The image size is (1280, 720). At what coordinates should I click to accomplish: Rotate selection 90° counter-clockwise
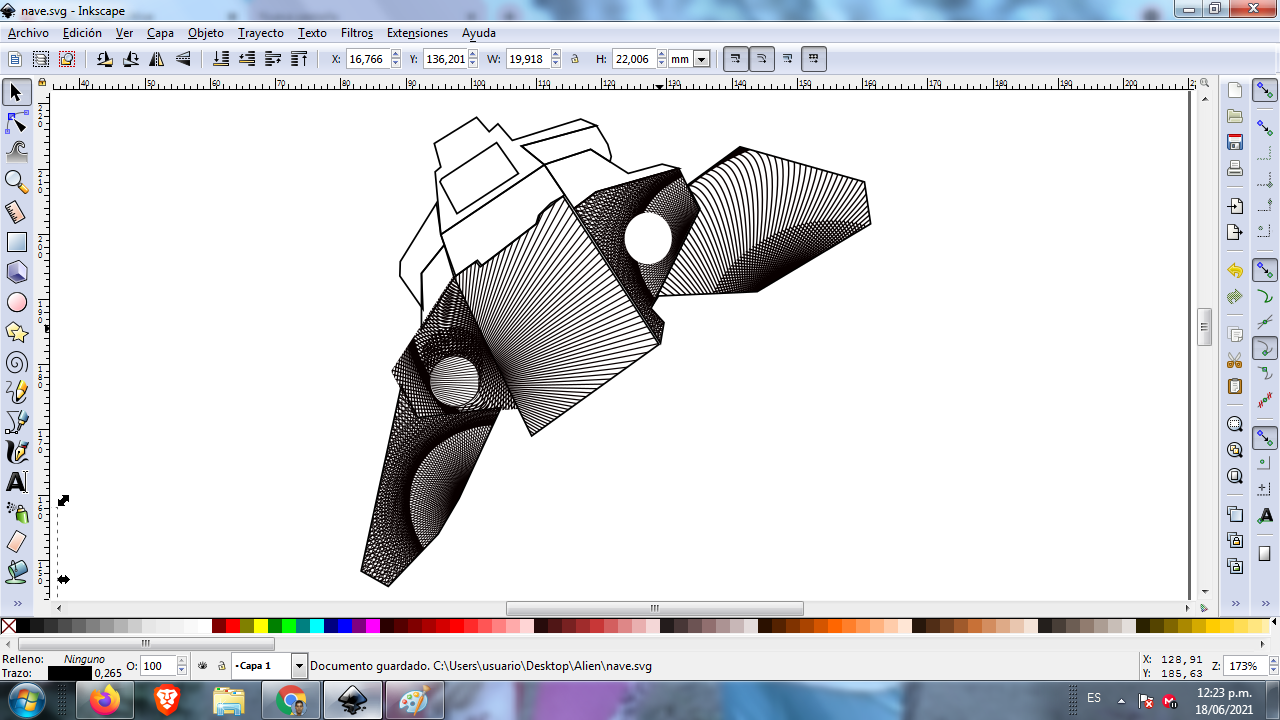click(104, 59)
